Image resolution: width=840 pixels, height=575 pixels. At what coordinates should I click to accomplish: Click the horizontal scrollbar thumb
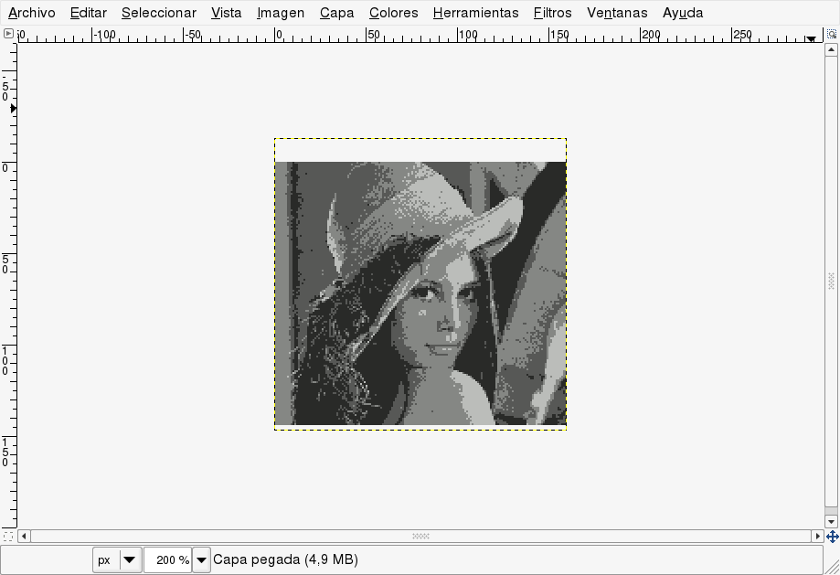(421, 536)
